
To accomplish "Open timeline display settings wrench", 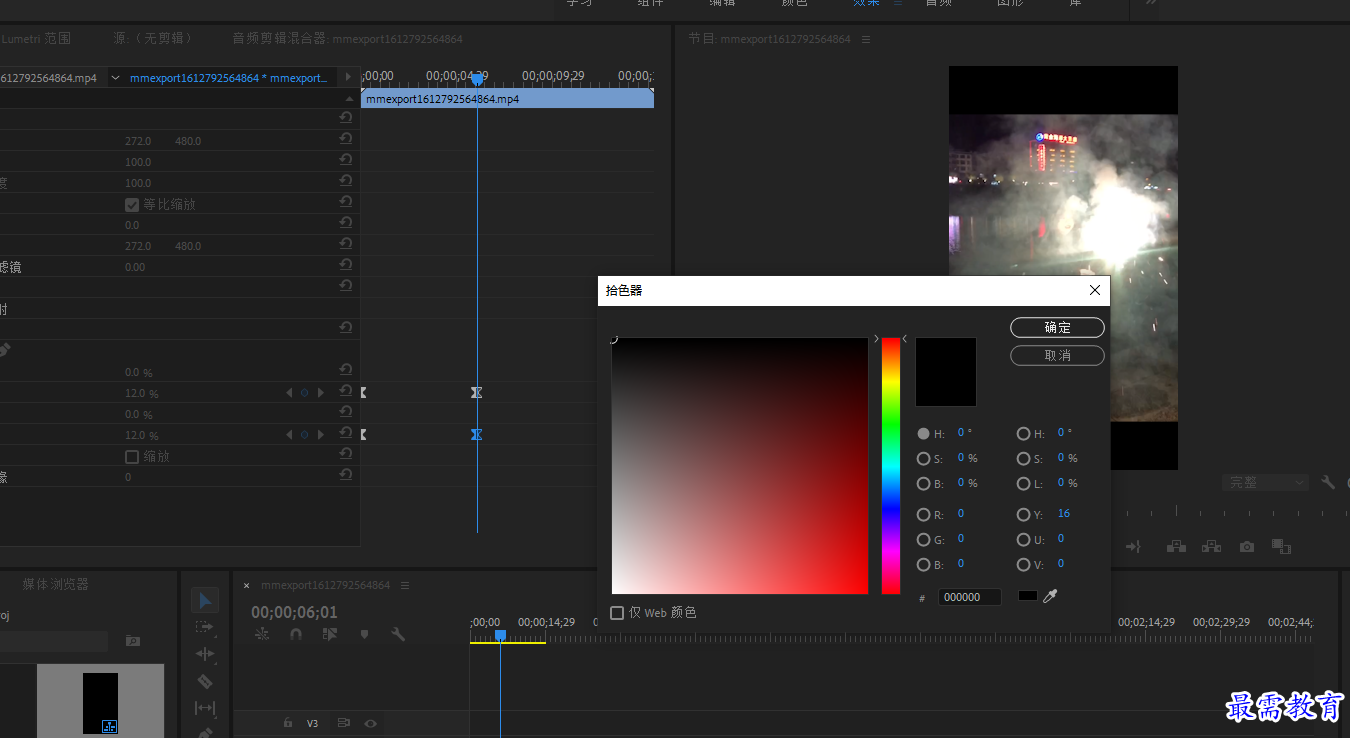I will coord(398,634).
